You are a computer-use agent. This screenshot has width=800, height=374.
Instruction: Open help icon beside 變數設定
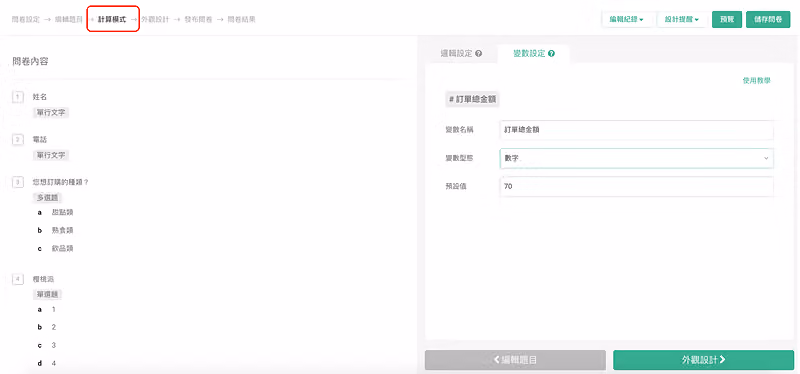click(551, 54)
